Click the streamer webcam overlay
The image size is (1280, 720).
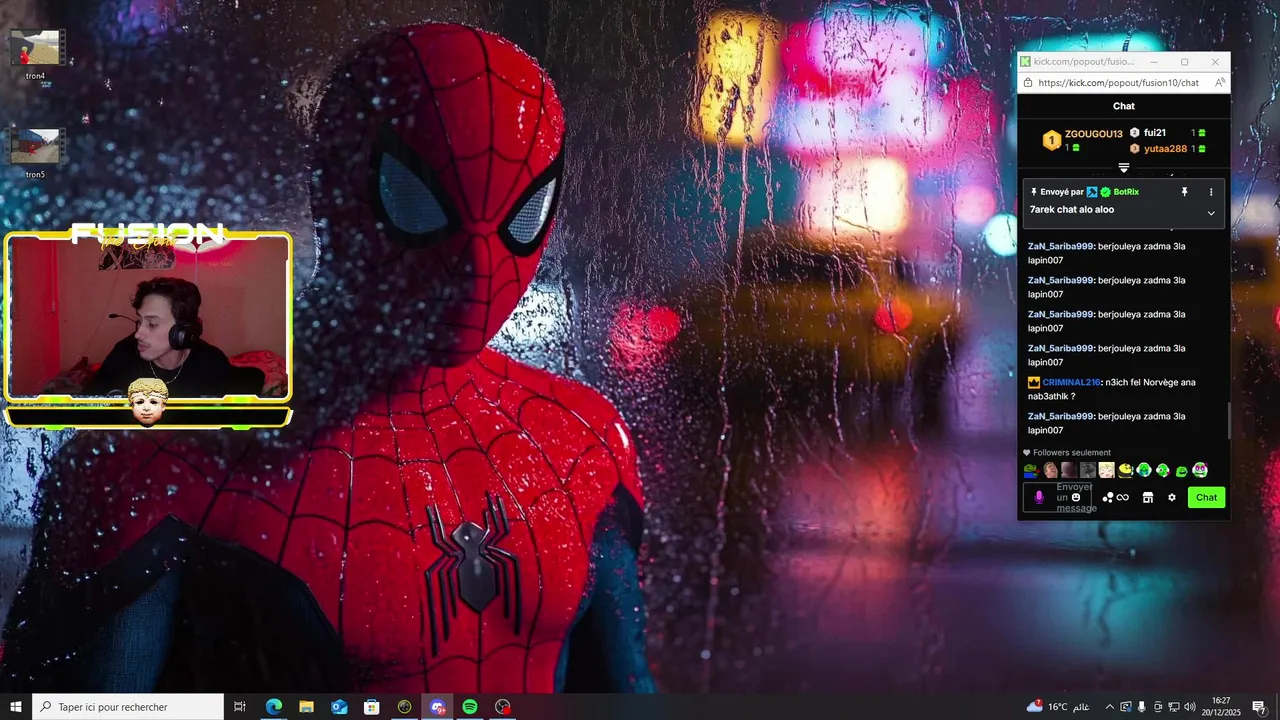[x=148, y=317]
